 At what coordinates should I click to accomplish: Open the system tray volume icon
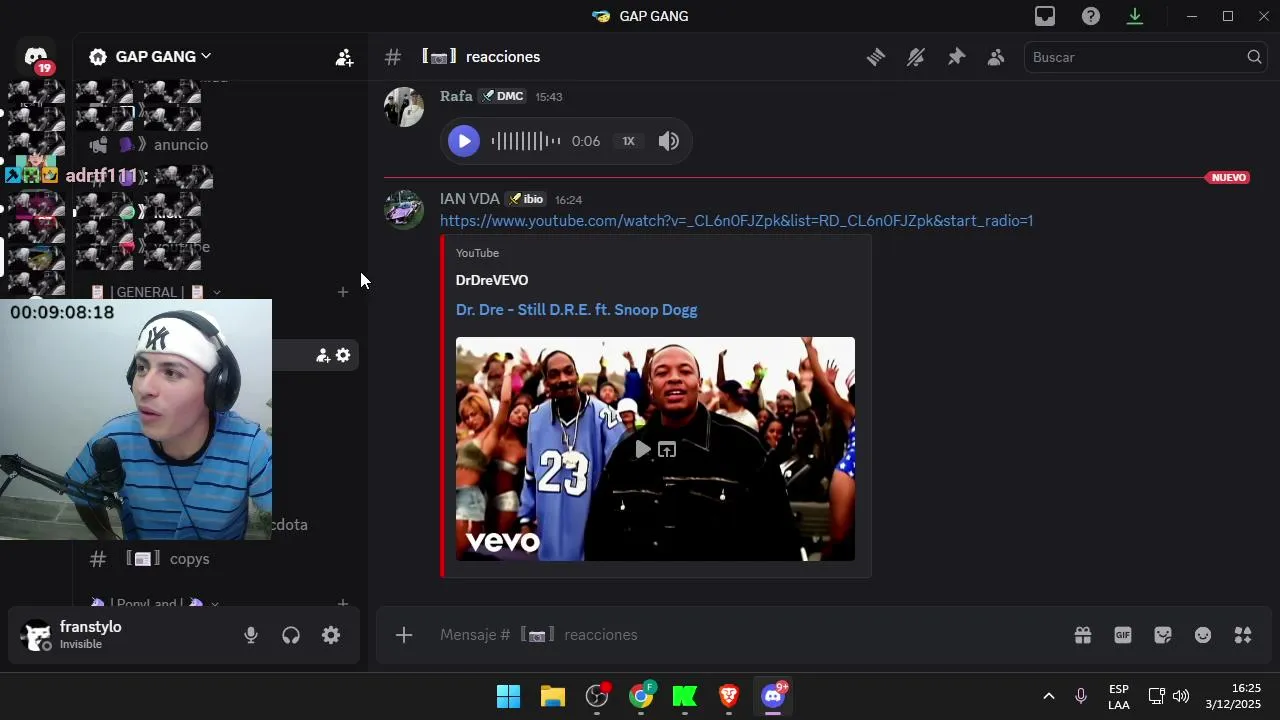tap(1181, 696)
